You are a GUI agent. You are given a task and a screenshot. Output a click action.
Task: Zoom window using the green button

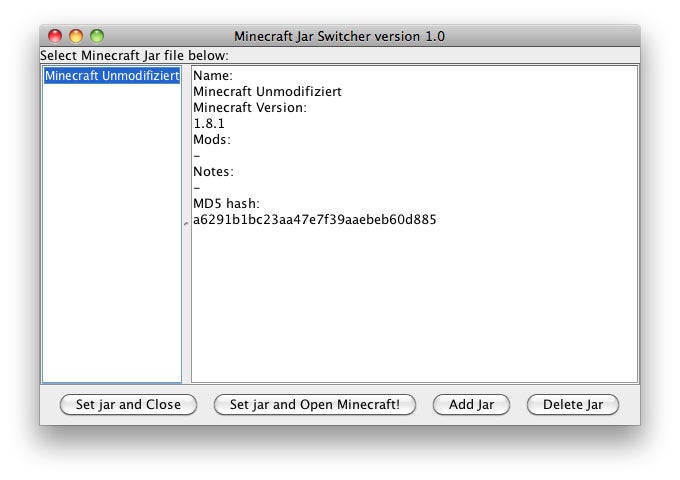coord(97,36)
